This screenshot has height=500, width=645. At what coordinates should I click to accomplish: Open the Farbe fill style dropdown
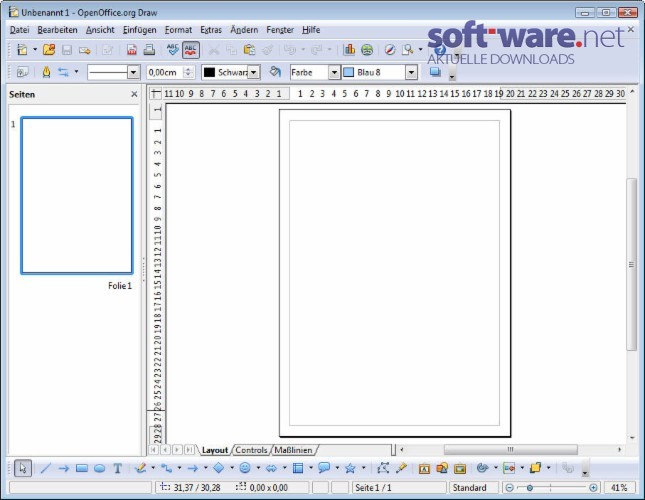[334, 72]
